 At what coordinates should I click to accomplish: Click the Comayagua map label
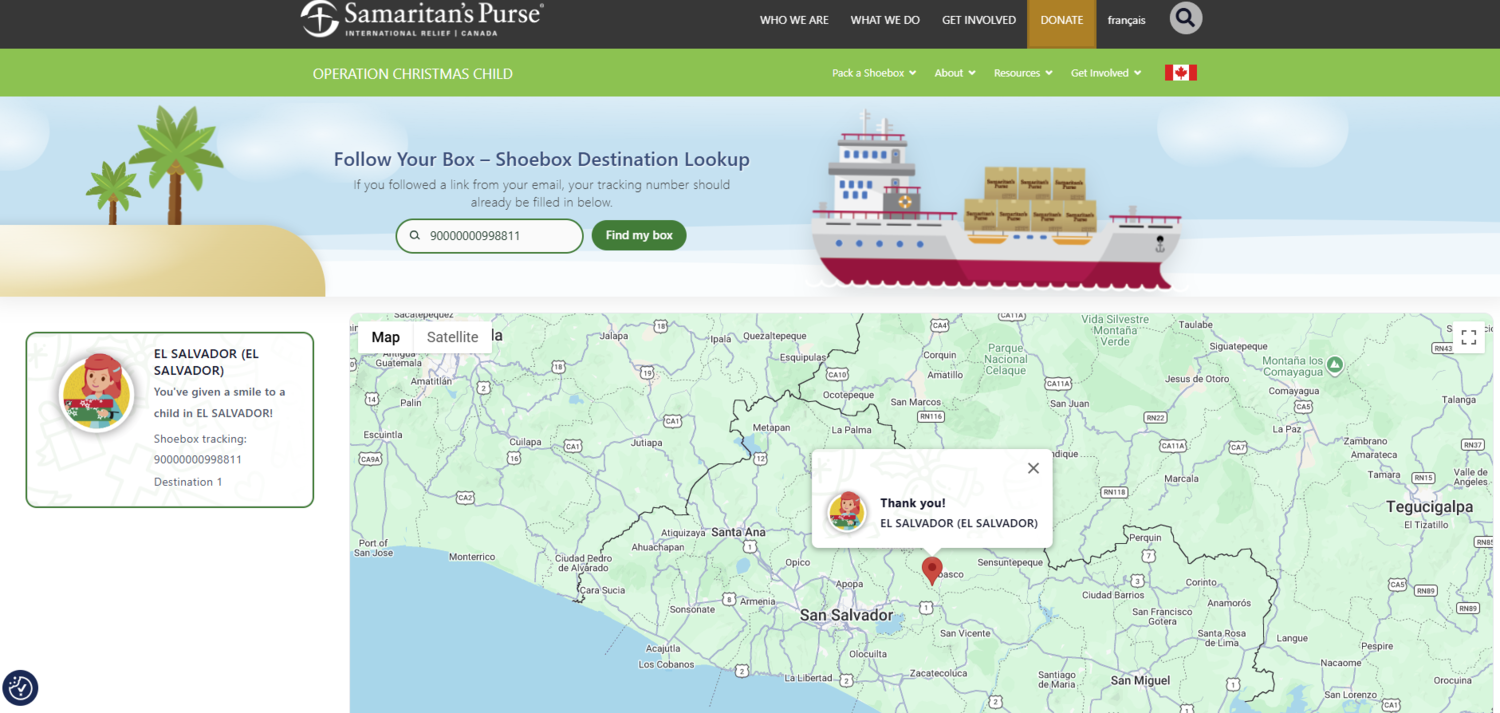pyautogui.click(x=1294, y=392)
